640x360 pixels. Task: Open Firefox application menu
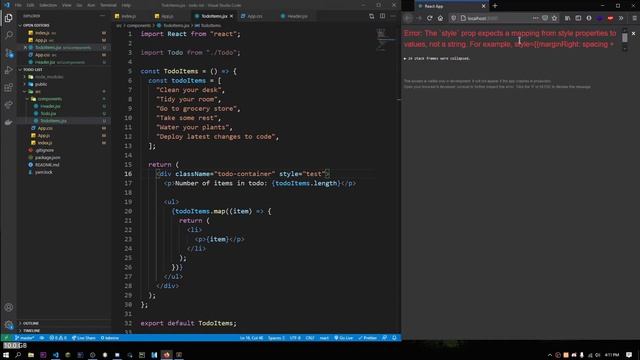[634, 18]
